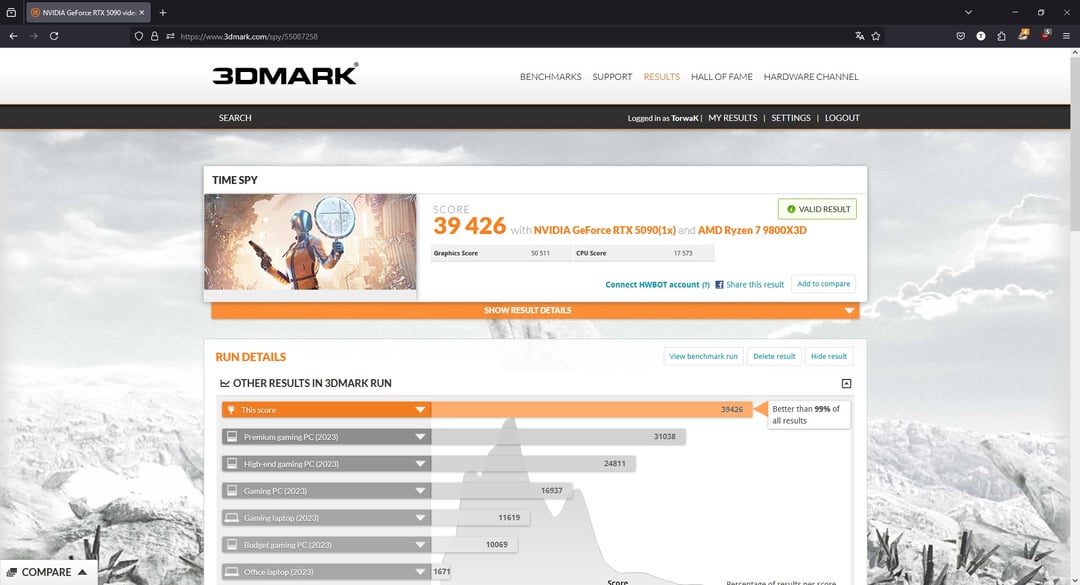Click the browser address bar URL

click(x=249, y=37)
